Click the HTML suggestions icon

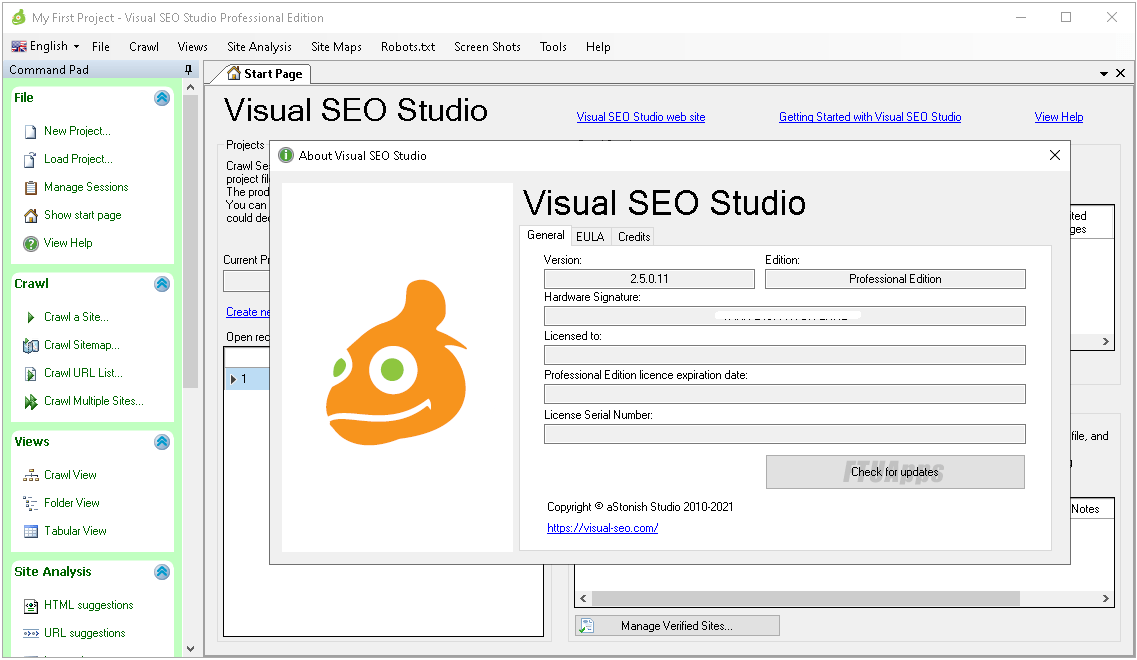31,605
